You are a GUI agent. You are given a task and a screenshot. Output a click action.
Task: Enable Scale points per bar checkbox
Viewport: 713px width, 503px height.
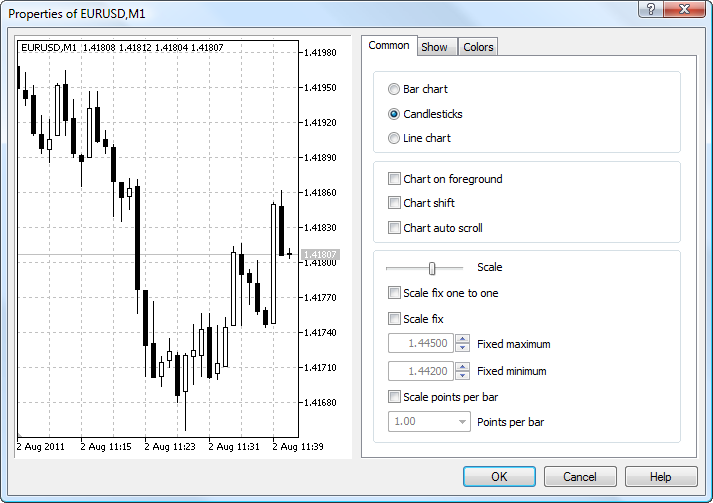pos(394,397)
